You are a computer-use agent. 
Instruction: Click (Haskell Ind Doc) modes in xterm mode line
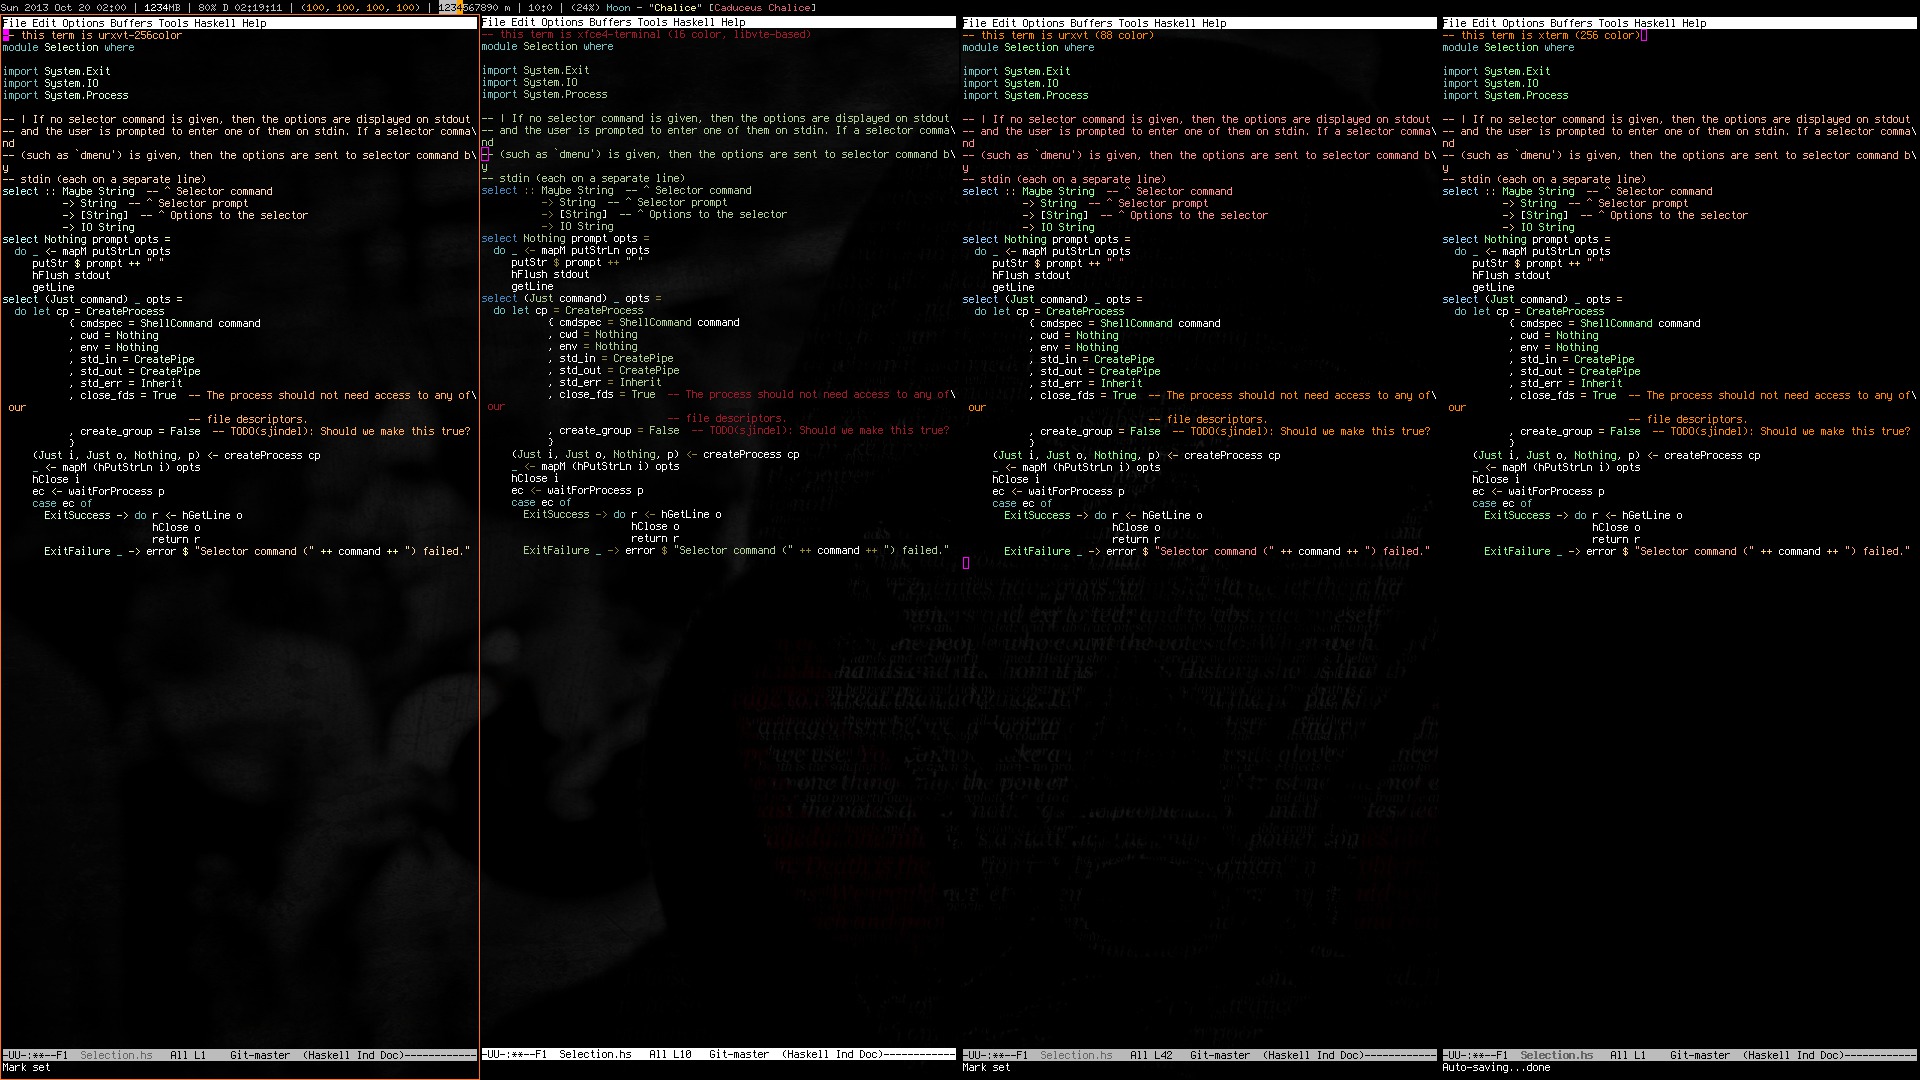coord(1792,1055)
